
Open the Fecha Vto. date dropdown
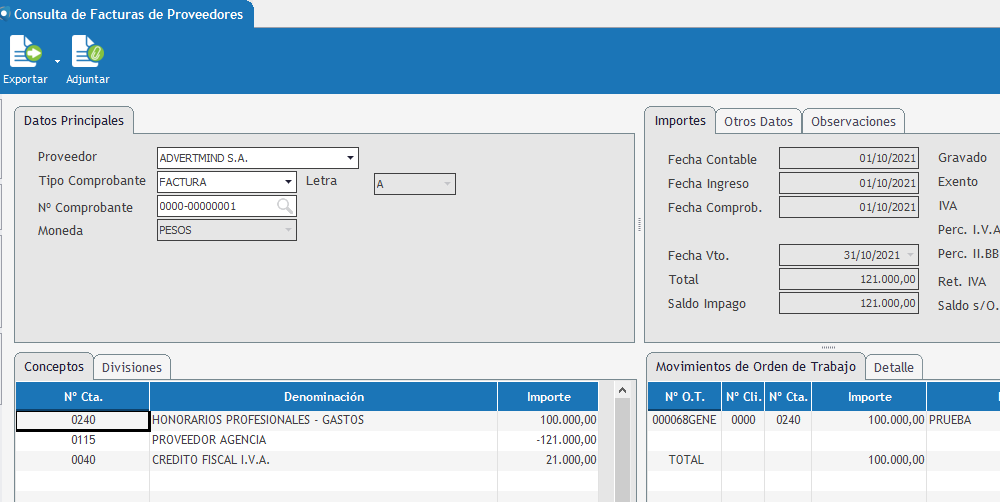tap(910, 255)
